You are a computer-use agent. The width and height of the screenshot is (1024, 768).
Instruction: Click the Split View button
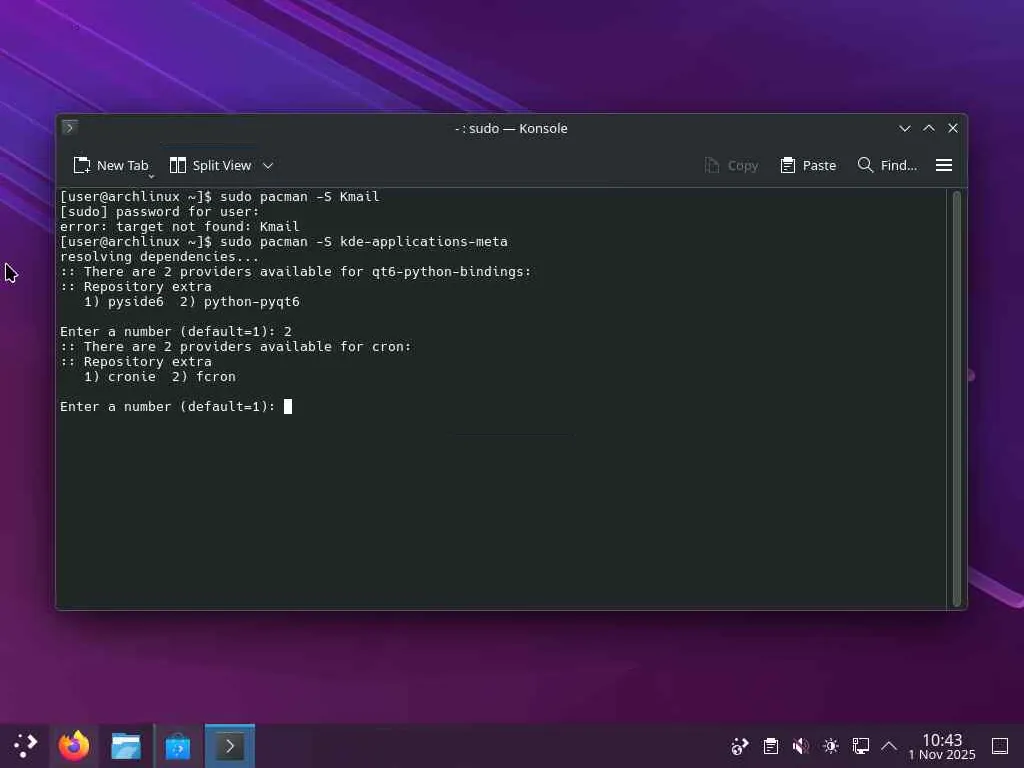tap(210, 166)
